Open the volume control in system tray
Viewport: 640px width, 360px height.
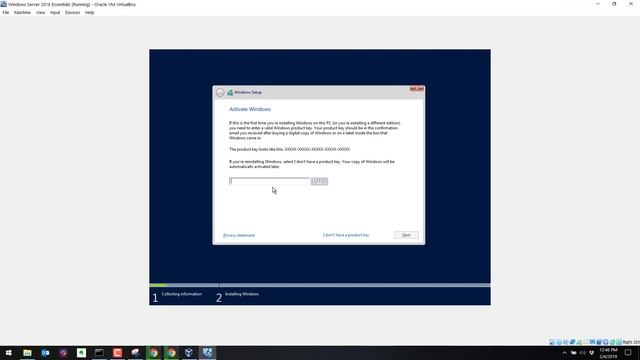click(x=582, y=353)
